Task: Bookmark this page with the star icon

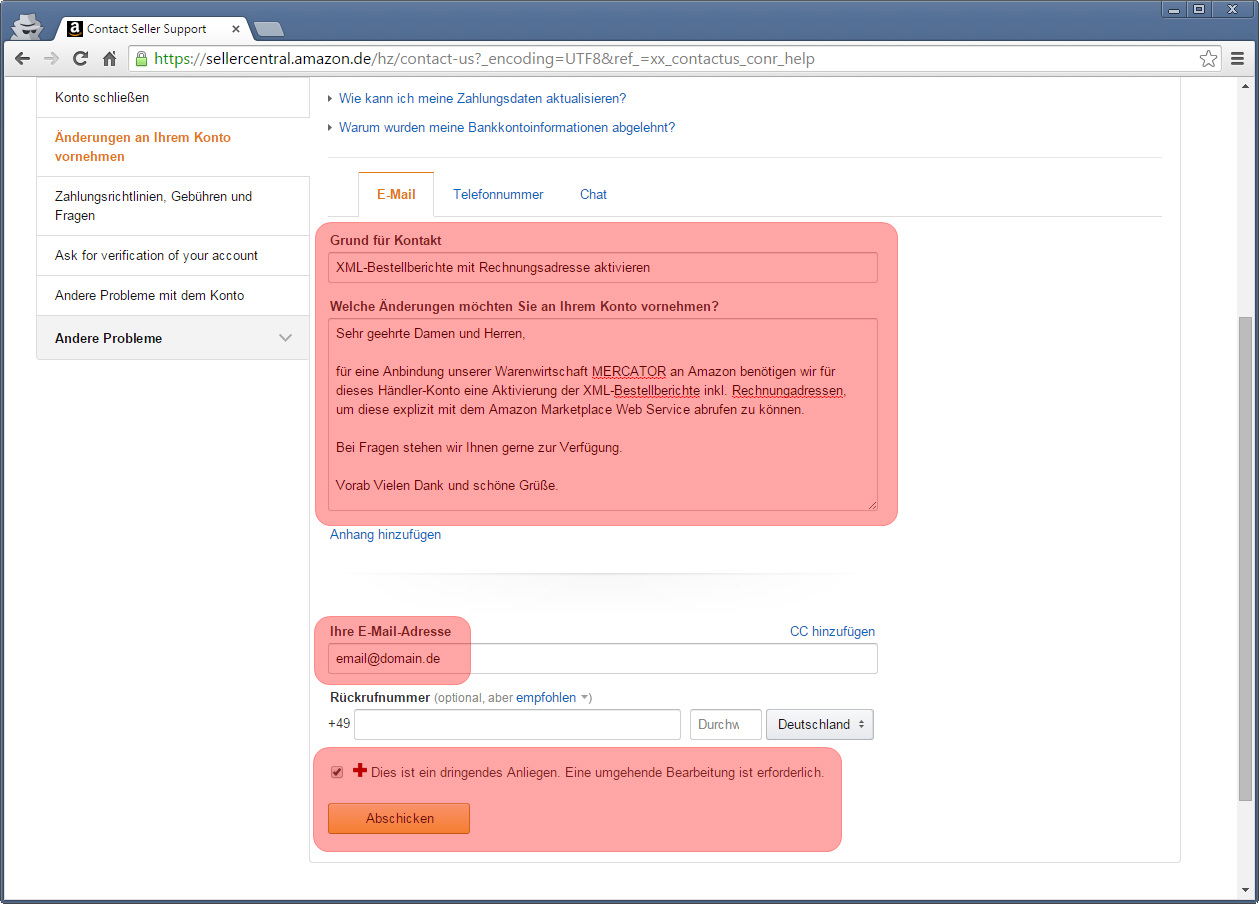Action: pos(1208,59)
